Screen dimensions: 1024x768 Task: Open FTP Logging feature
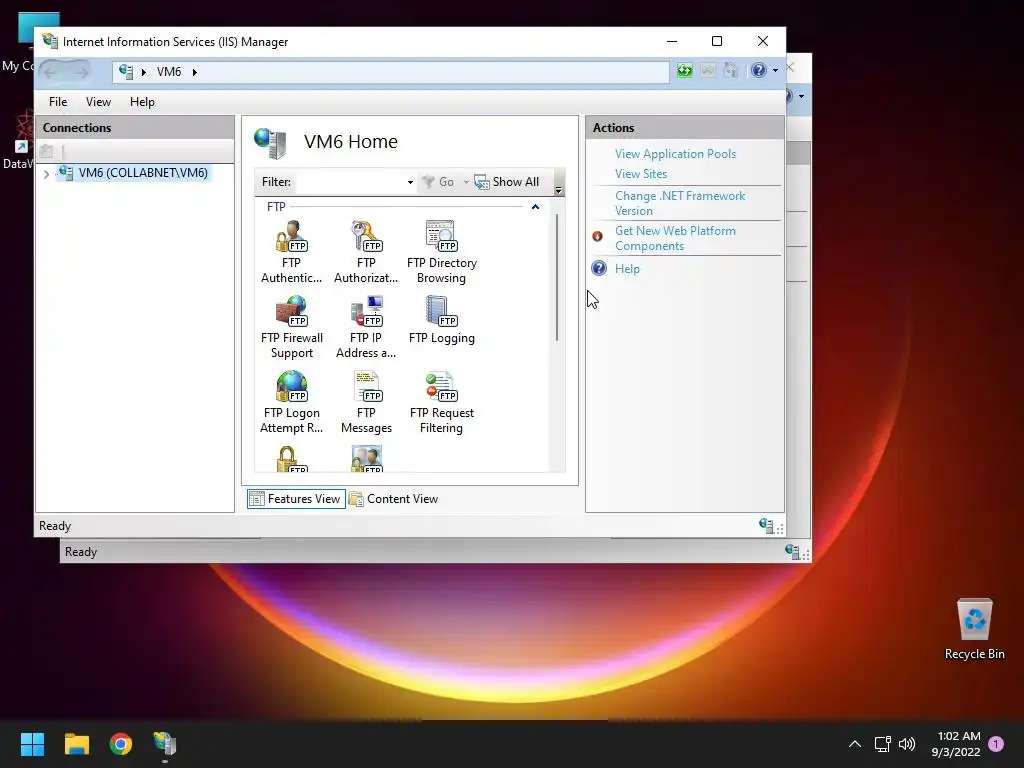(441, 320)
